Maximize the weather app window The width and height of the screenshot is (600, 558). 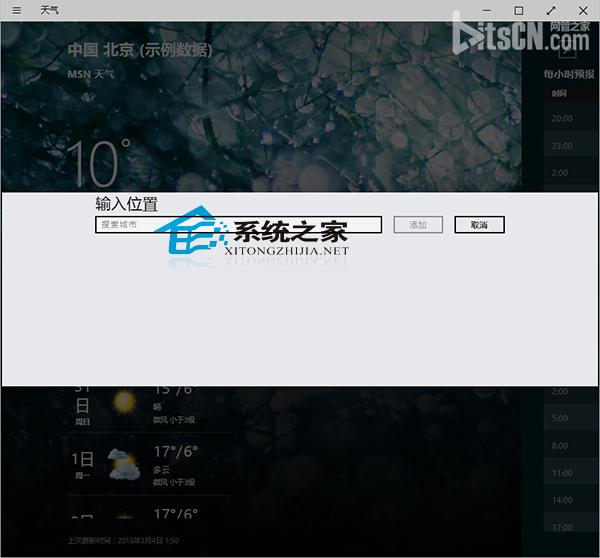coord(519,10)
